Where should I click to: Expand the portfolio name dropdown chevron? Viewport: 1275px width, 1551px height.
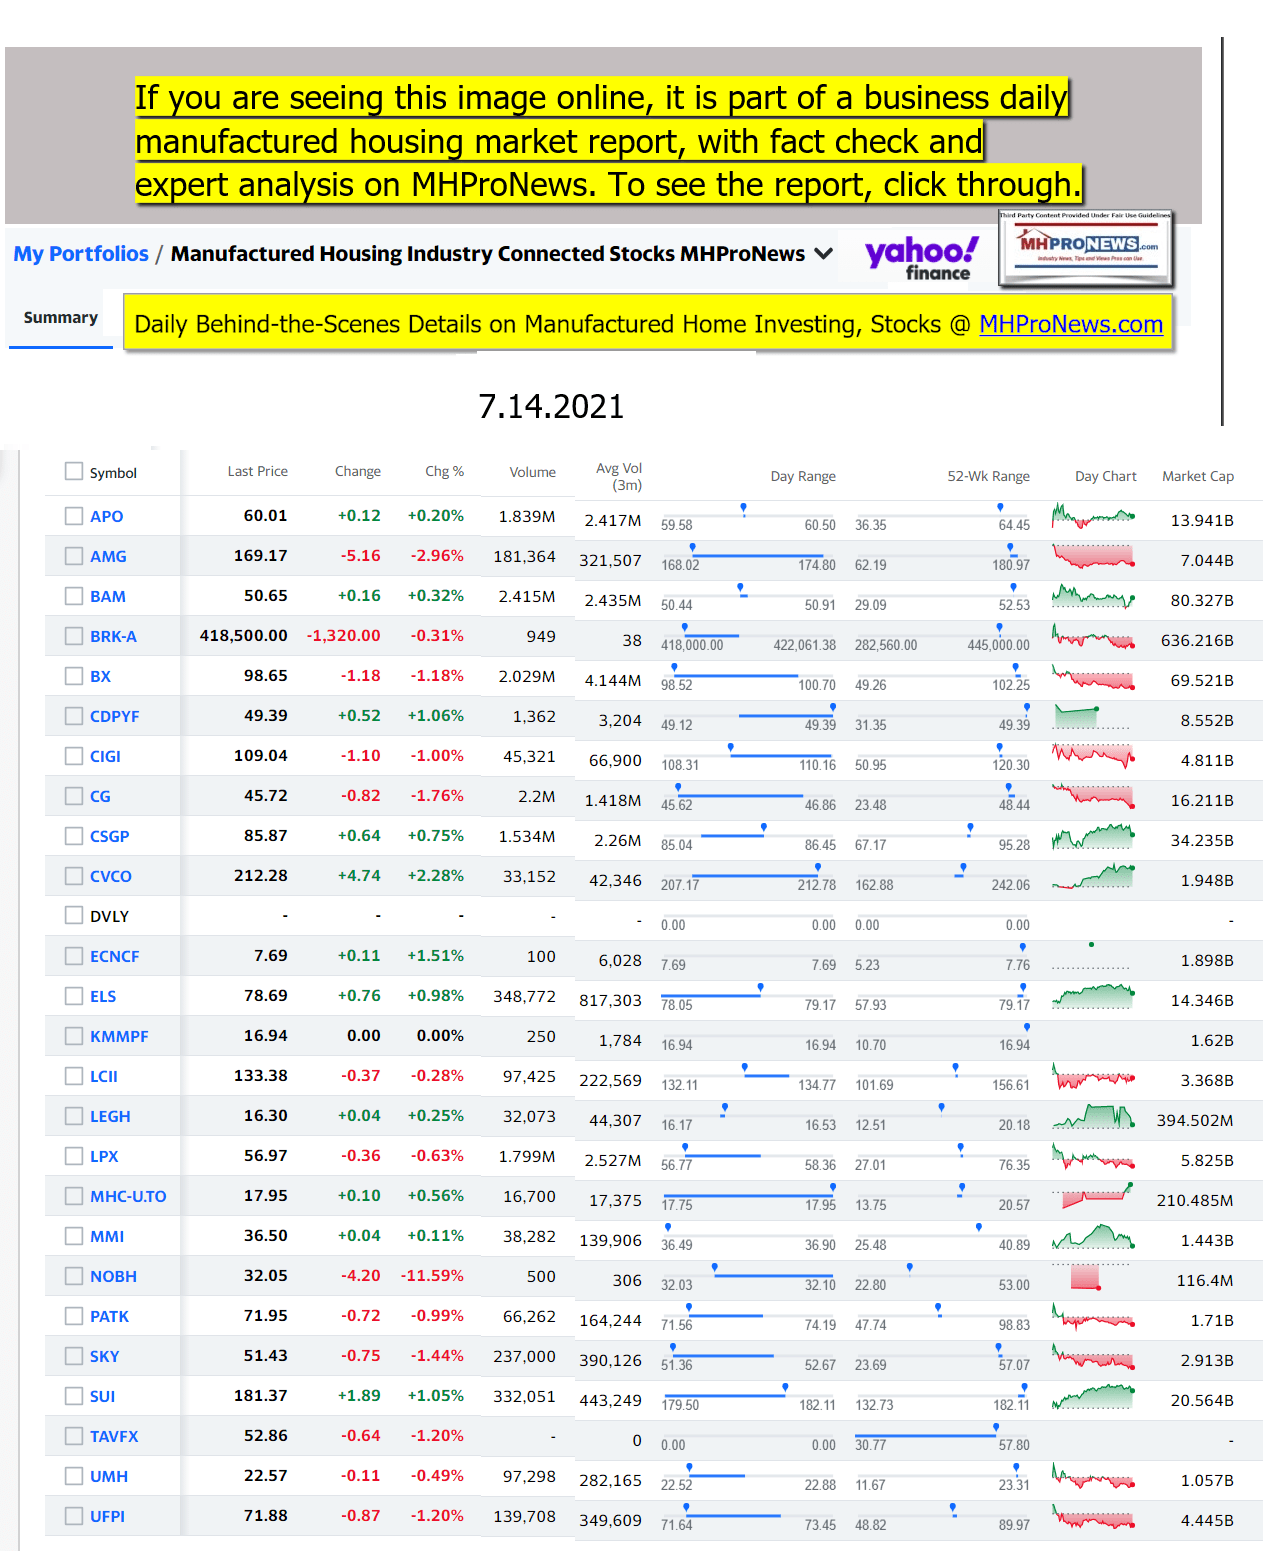824,254
